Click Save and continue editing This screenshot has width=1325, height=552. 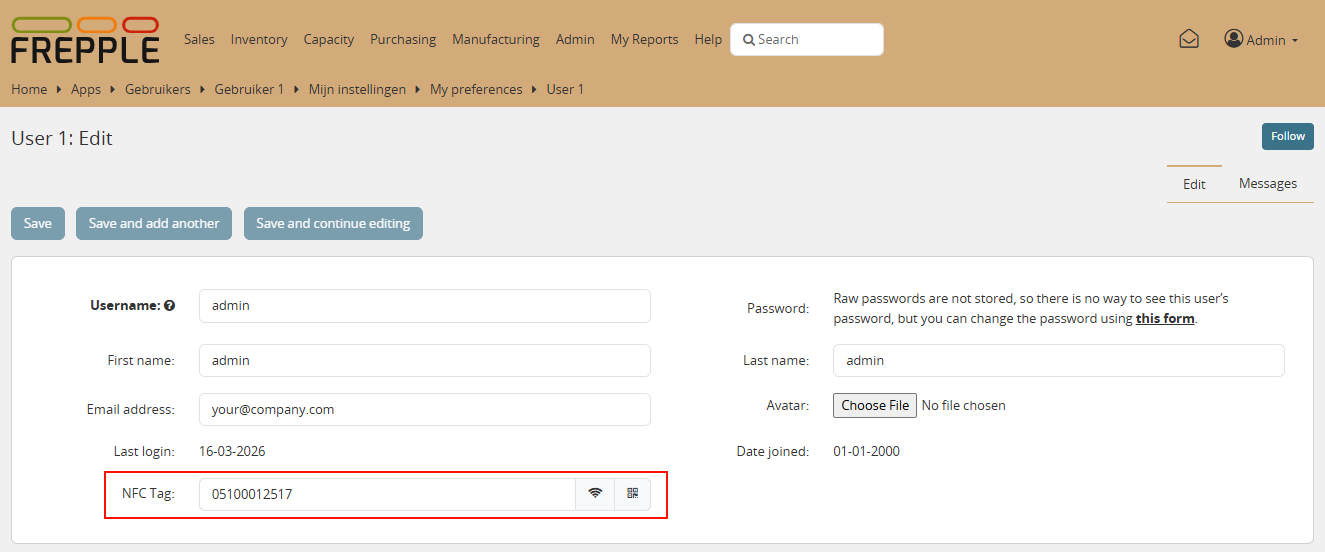click(333, 224)
